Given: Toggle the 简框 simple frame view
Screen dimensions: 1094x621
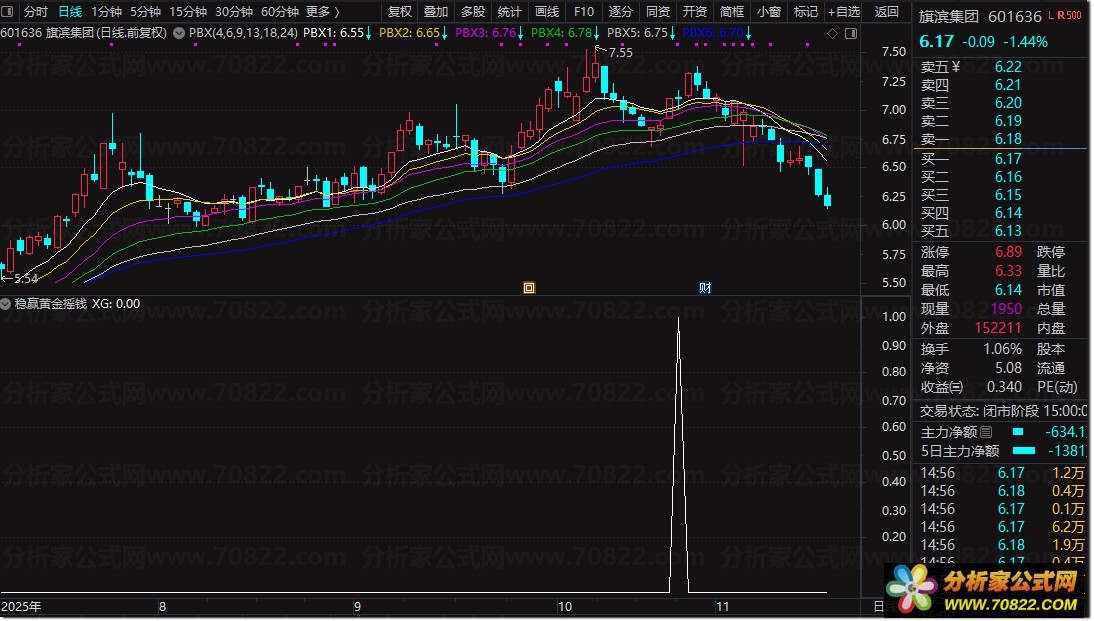Looking at the screenshot, I should 731,12.
